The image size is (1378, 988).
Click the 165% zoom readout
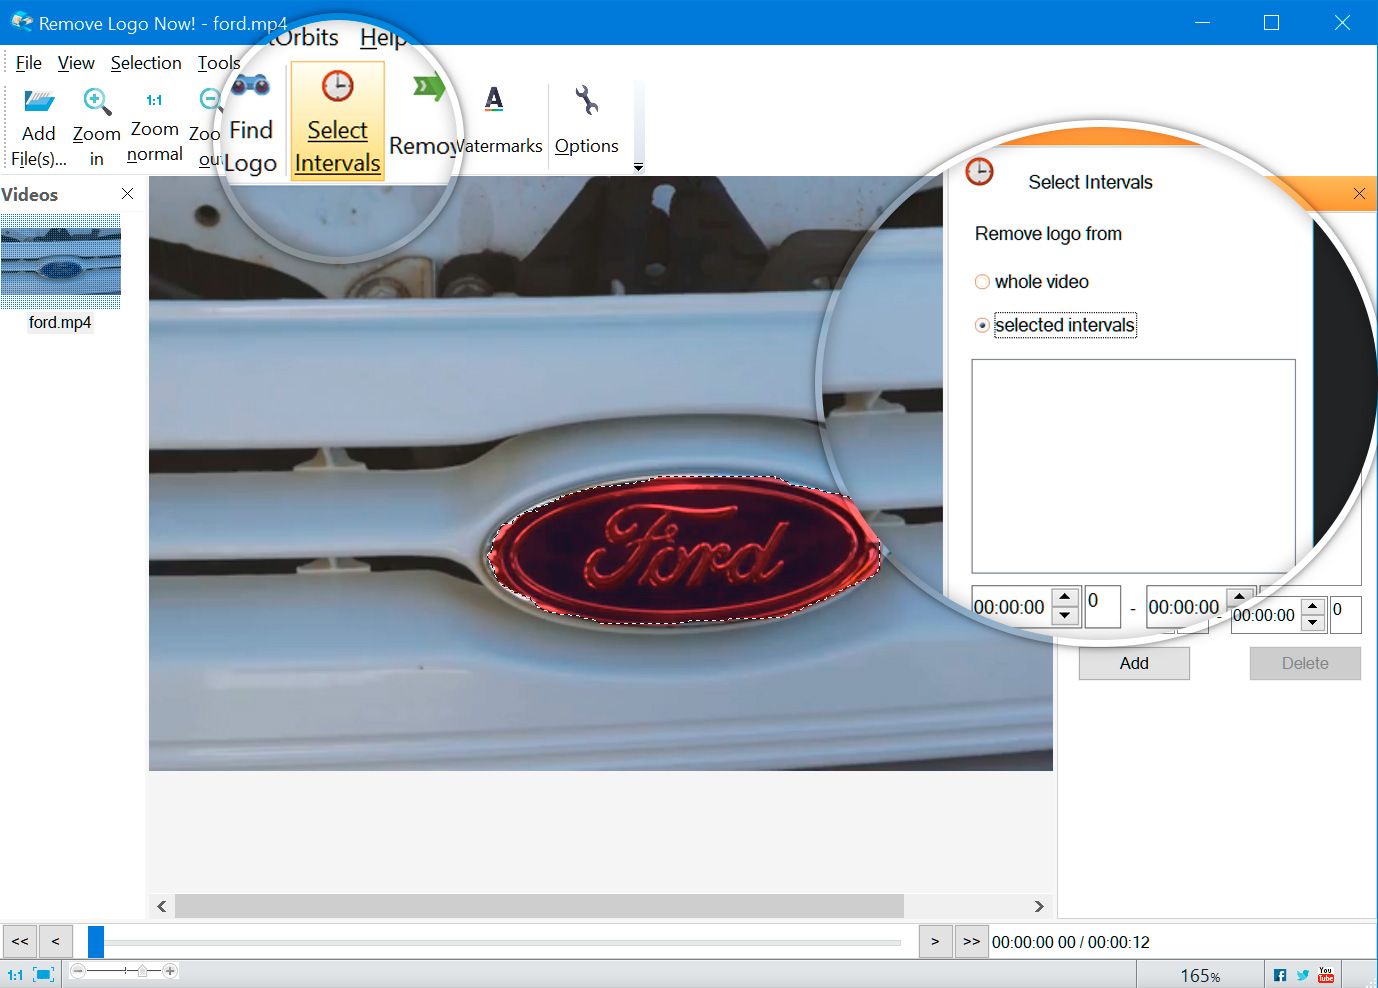(x=1200, y=975)
